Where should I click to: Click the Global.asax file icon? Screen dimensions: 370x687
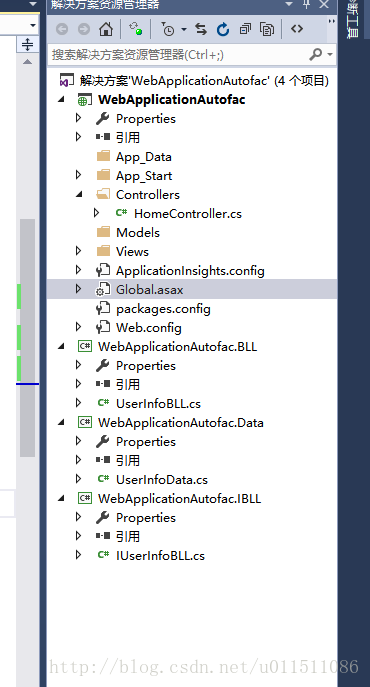click(103, 290)
